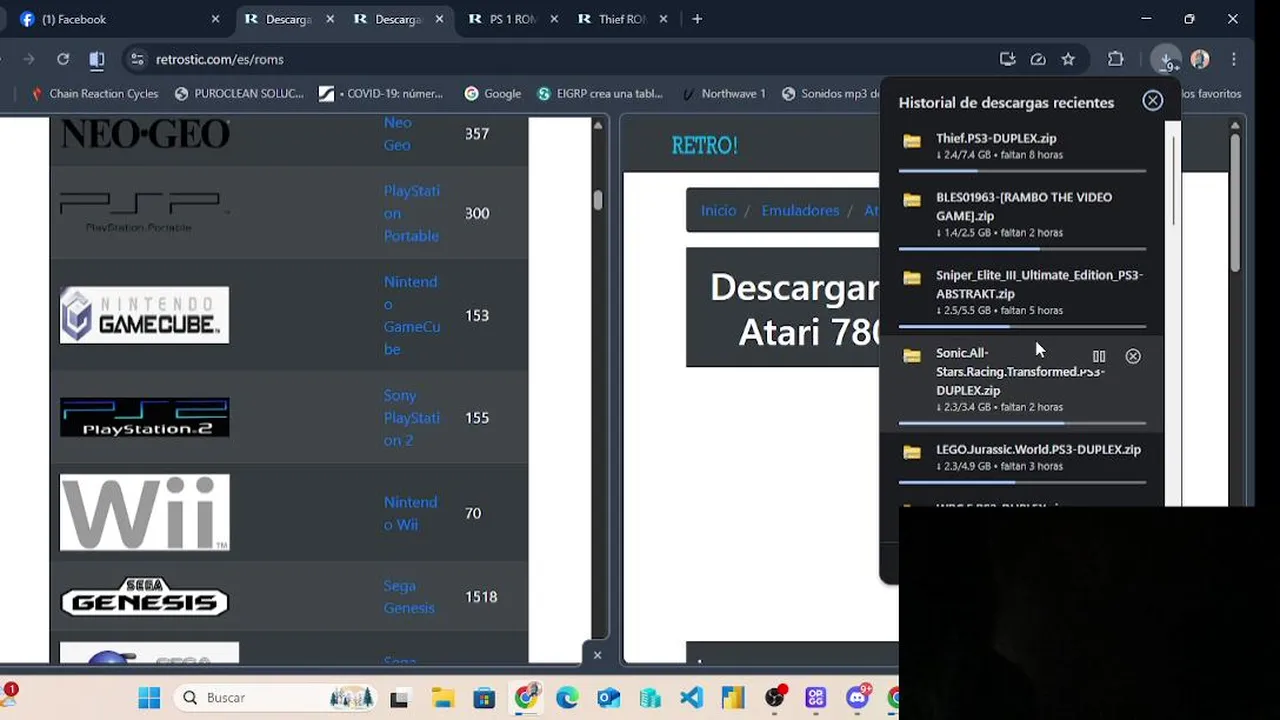Open the performance speedometer icon
The image size is (1280, 720).
point(1038,59)
